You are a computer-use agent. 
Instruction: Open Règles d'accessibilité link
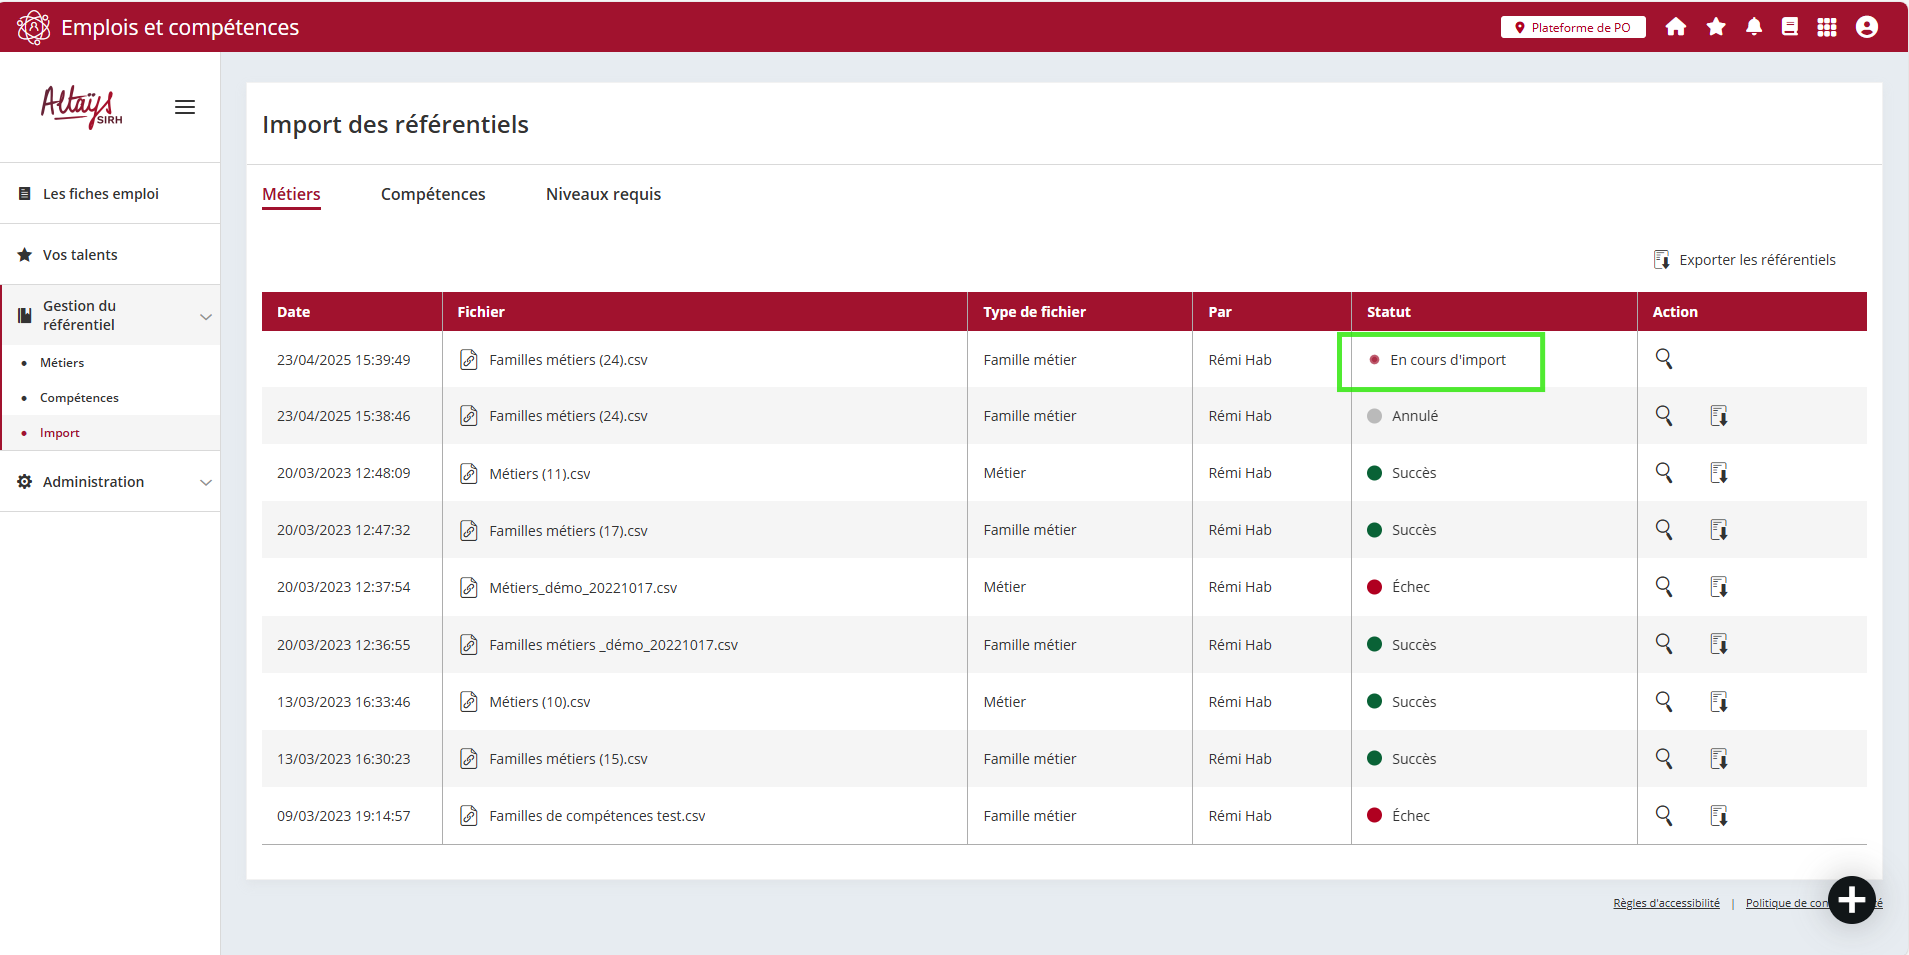click(x=1666, y=903)
